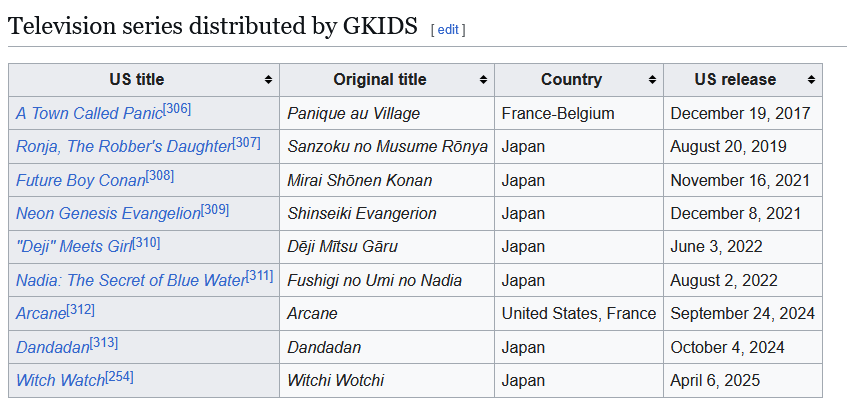Open Future Boy Conan article

point(81,180)
